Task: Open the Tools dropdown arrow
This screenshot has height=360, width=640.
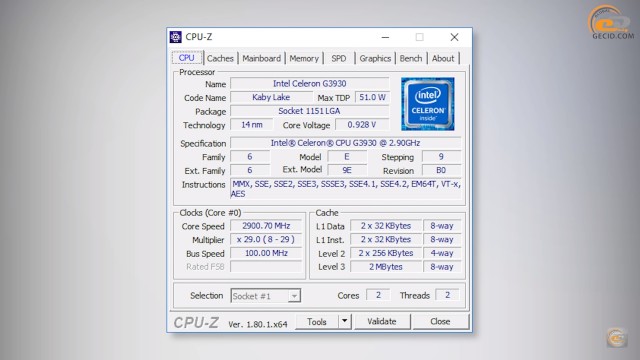Action: pyautogui.click(x=344, y=321)
